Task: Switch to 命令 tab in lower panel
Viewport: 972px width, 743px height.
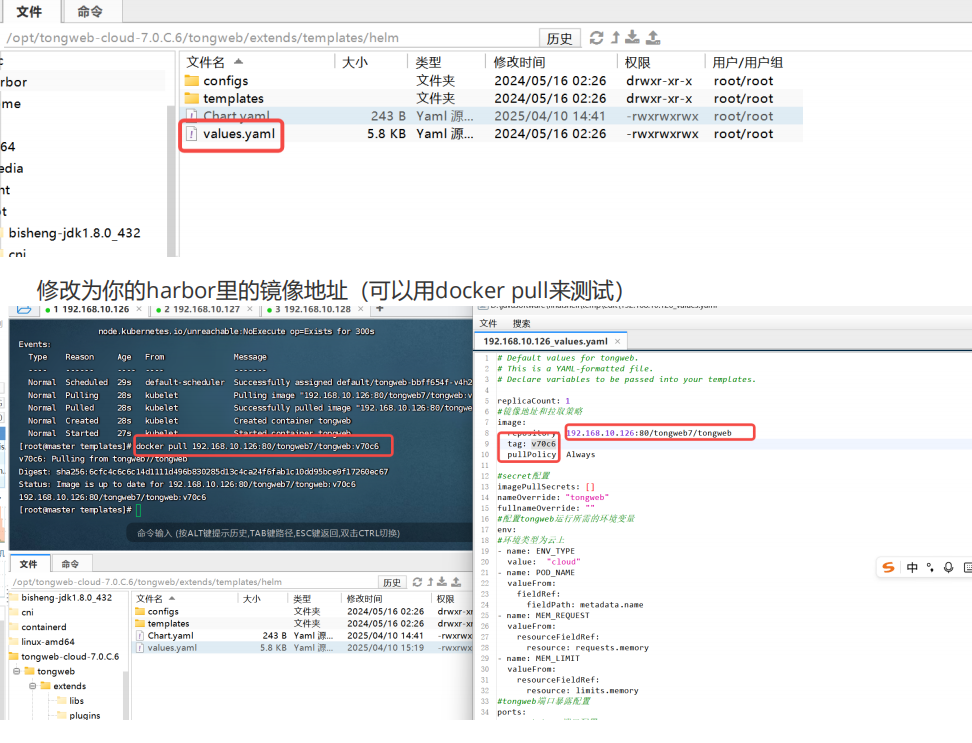Action: (x=70, y=564)
